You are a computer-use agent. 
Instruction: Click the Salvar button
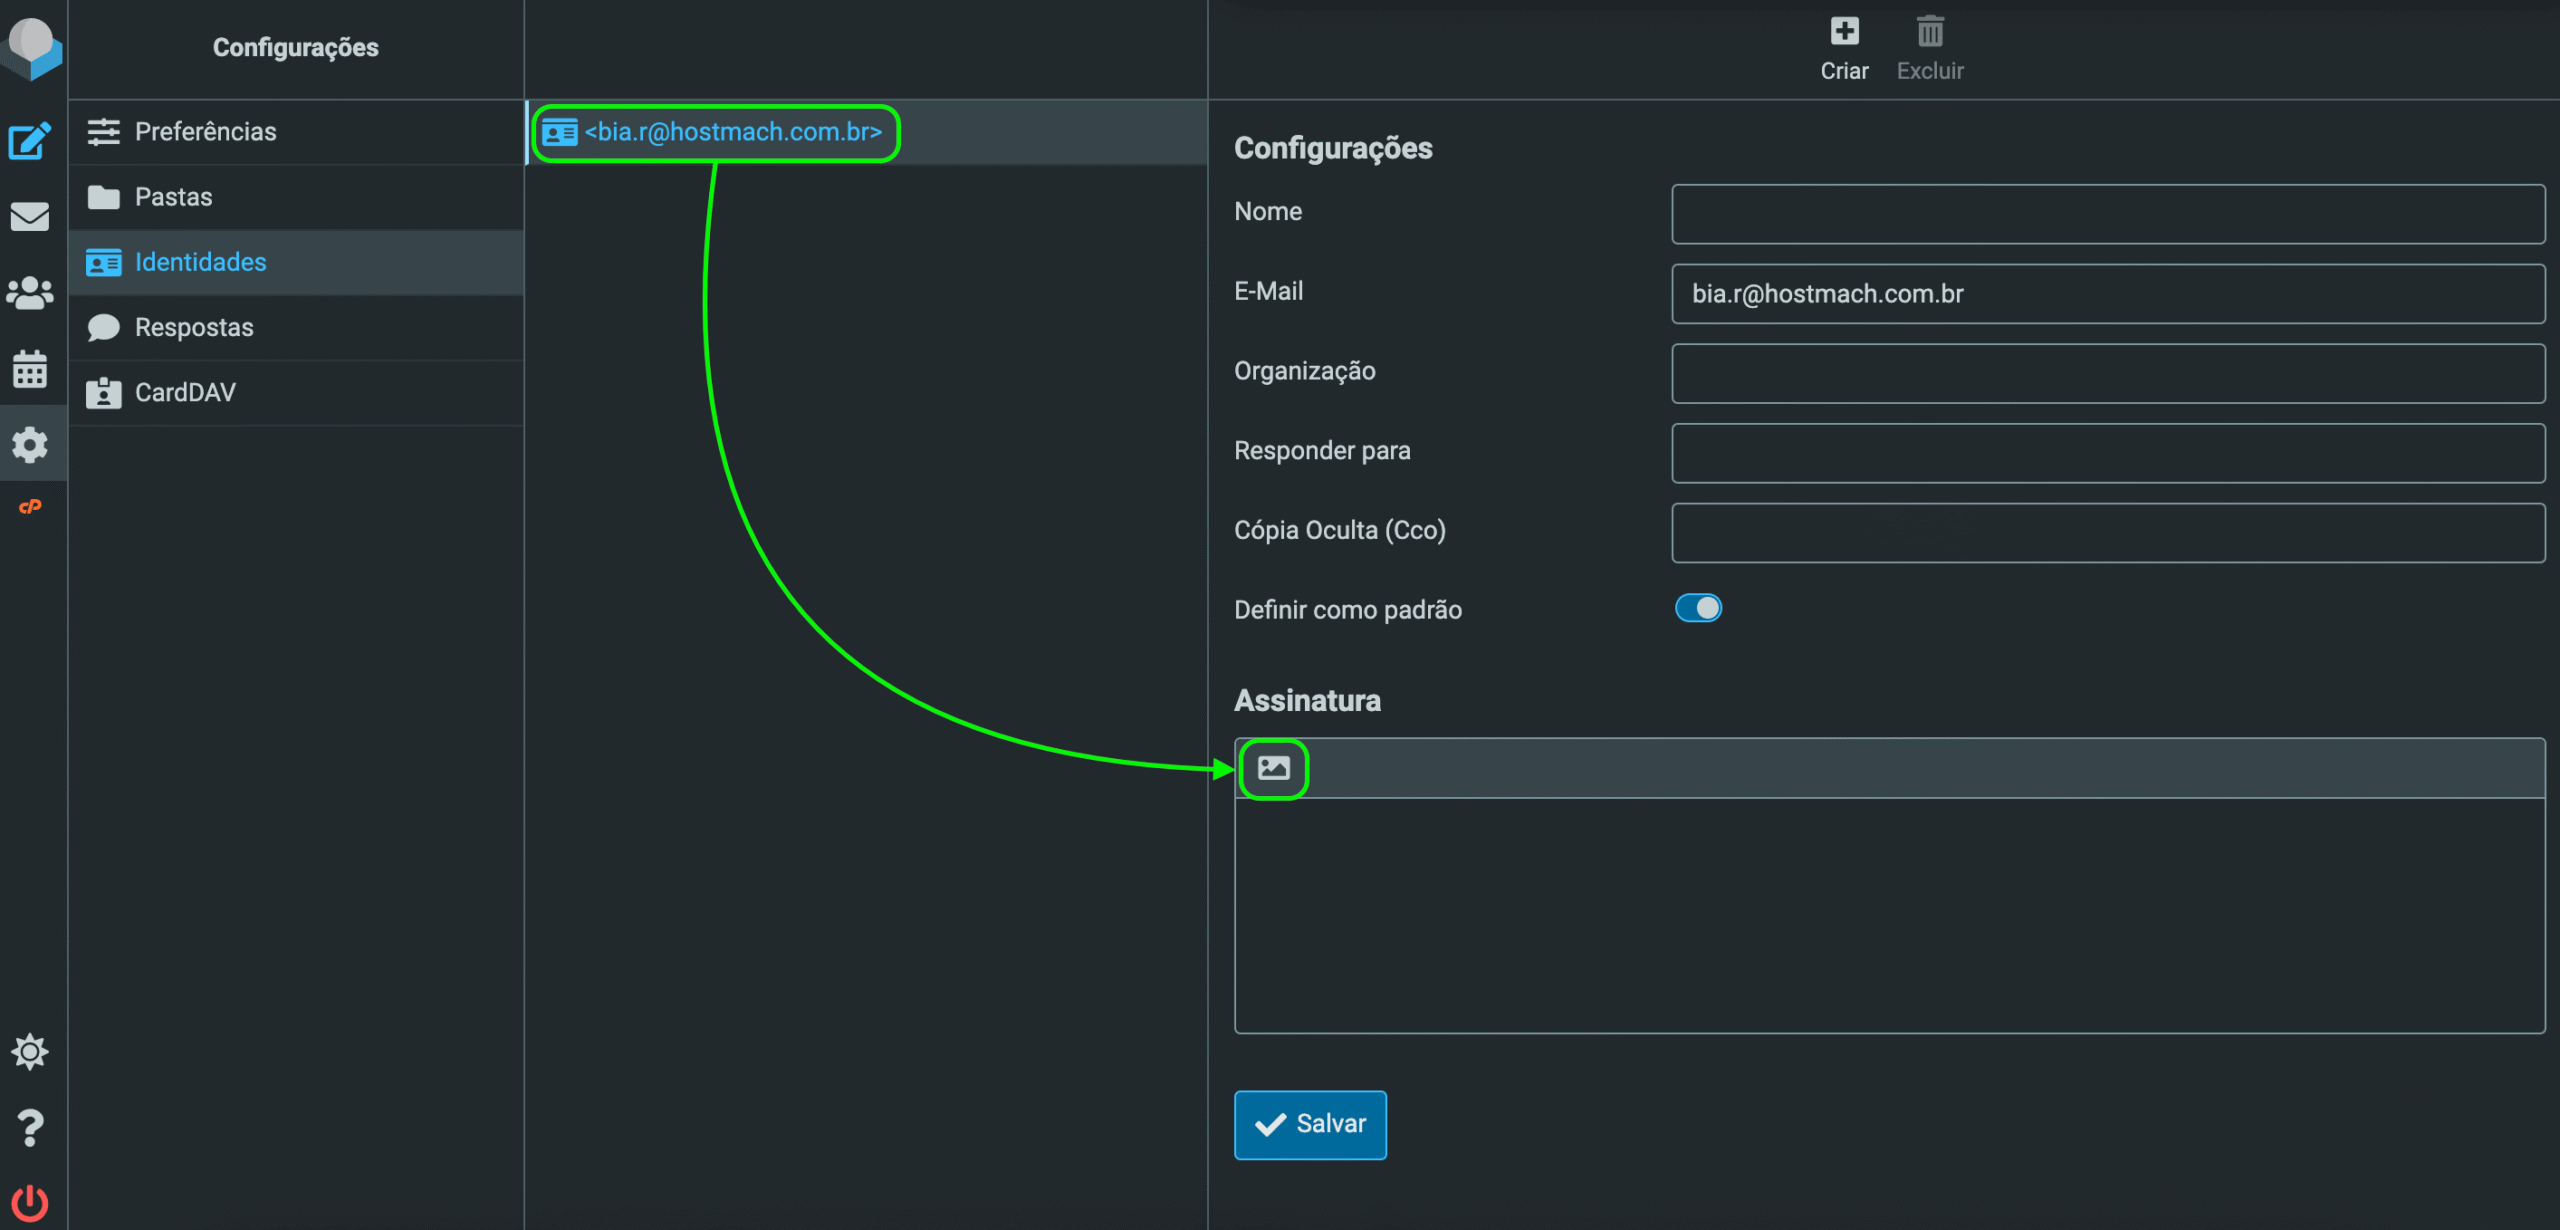tap(1310, 1125)
